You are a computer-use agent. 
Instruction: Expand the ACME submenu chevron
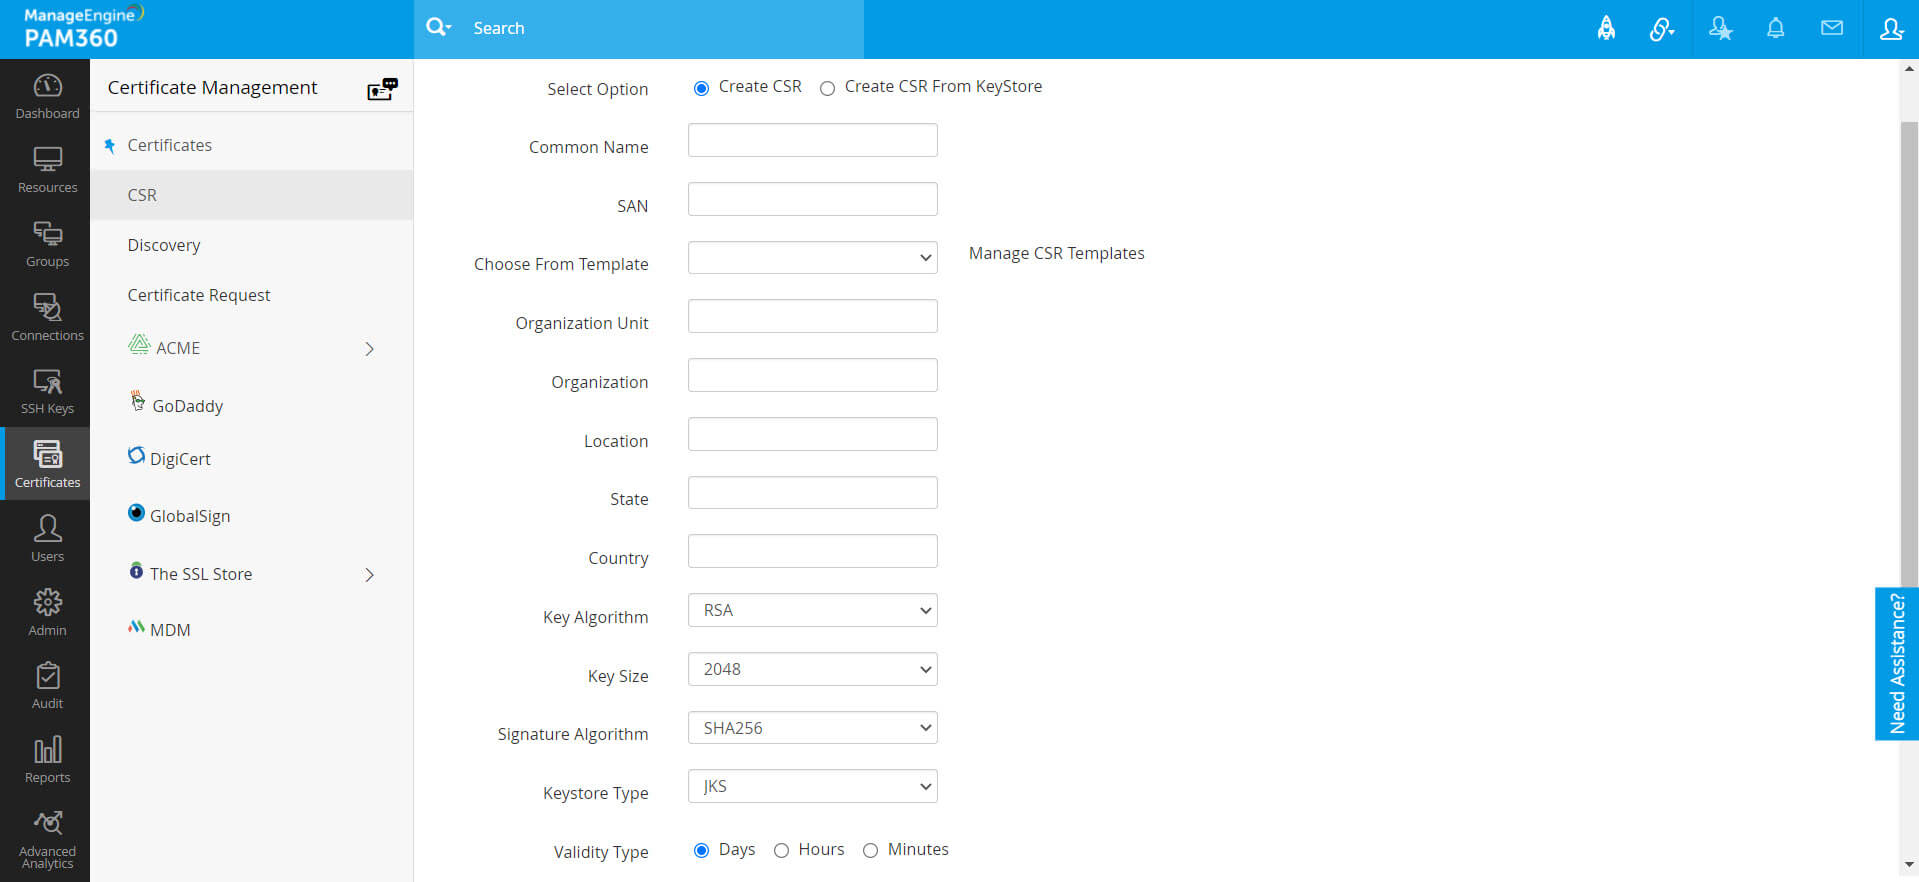tap(370, 349)
